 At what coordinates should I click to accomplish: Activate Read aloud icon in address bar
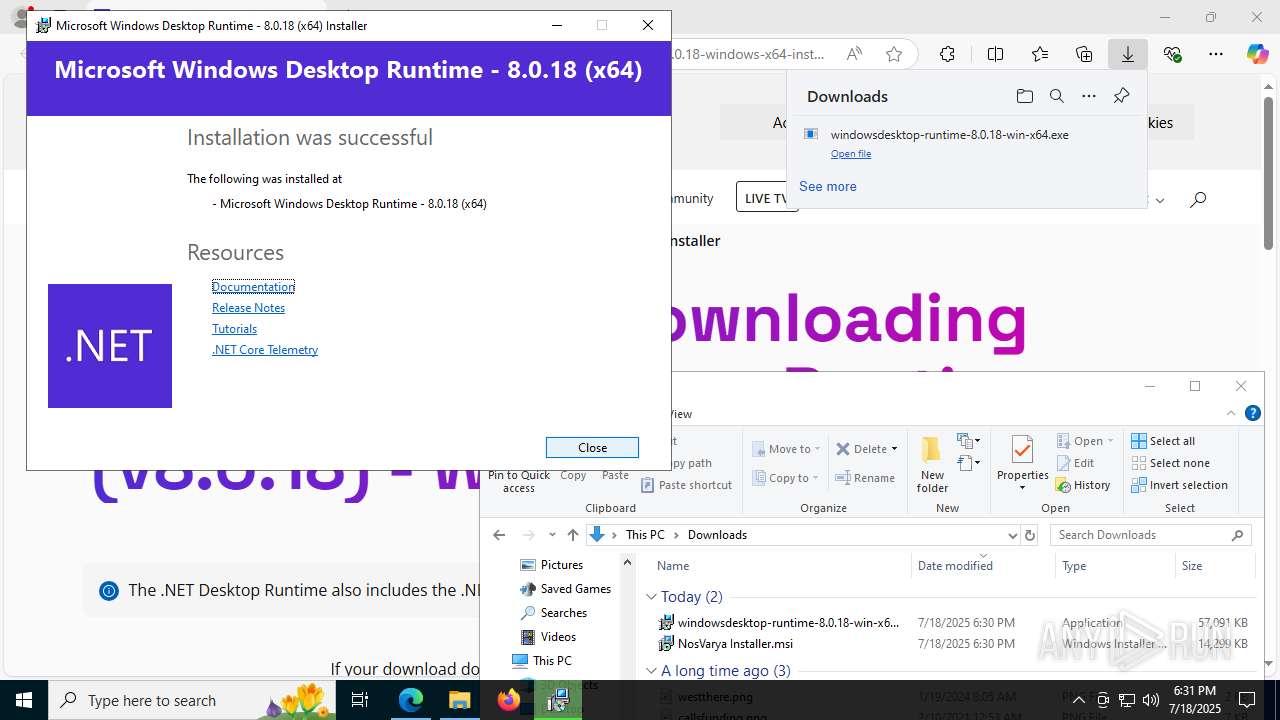click(x=853, y=54)
